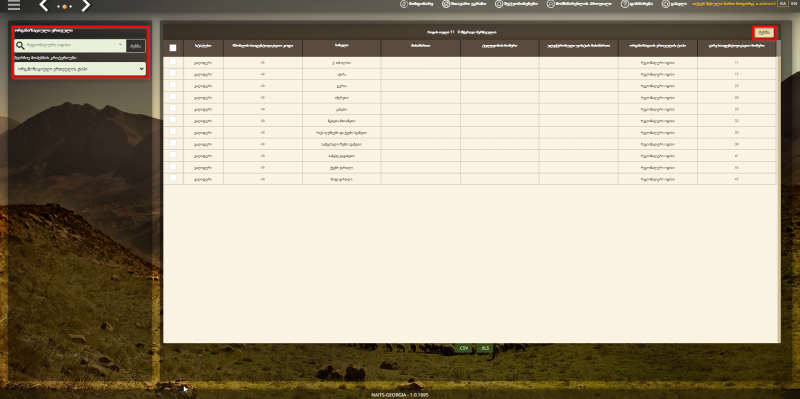Switch language to EN

coord(795,3)
